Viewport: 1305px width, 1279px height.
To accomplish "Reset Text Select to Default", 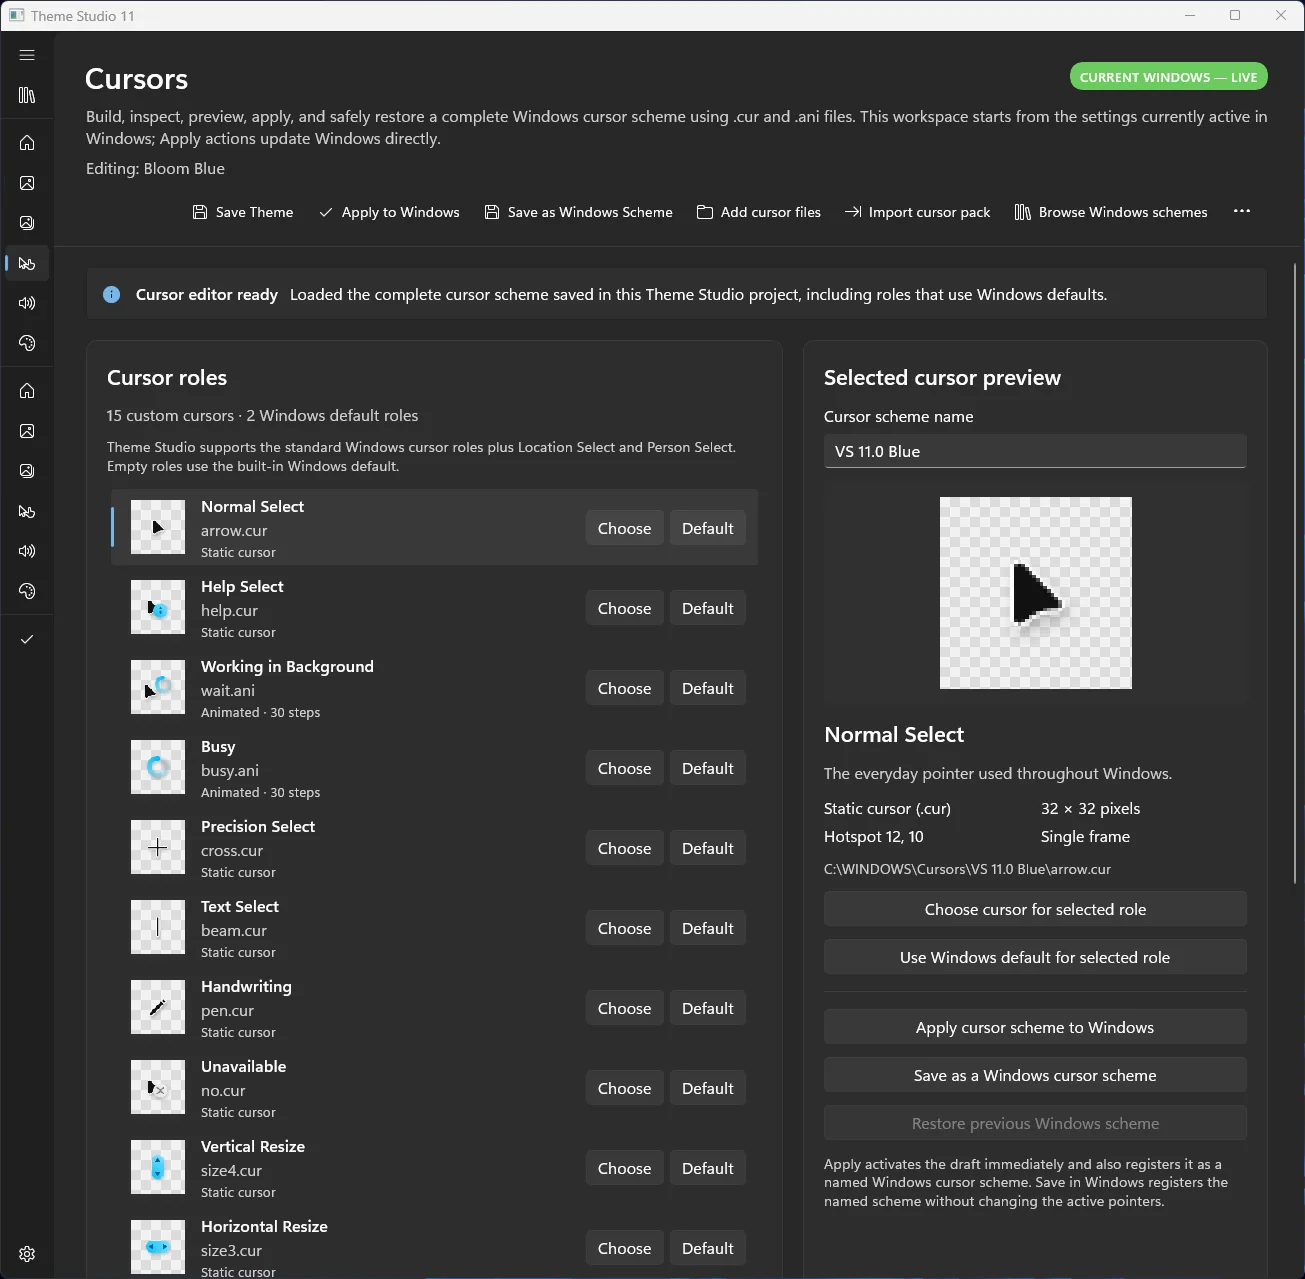I will tap(707, 928).
